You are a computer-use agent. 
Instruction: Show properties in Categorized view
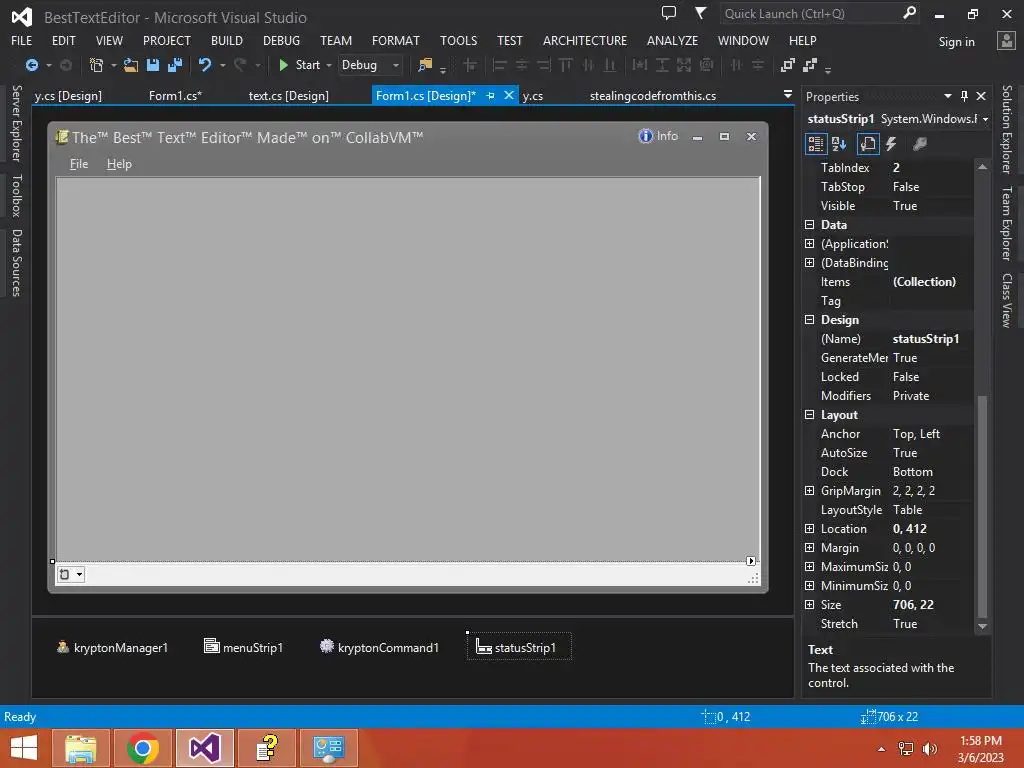(x=815, y=144)
